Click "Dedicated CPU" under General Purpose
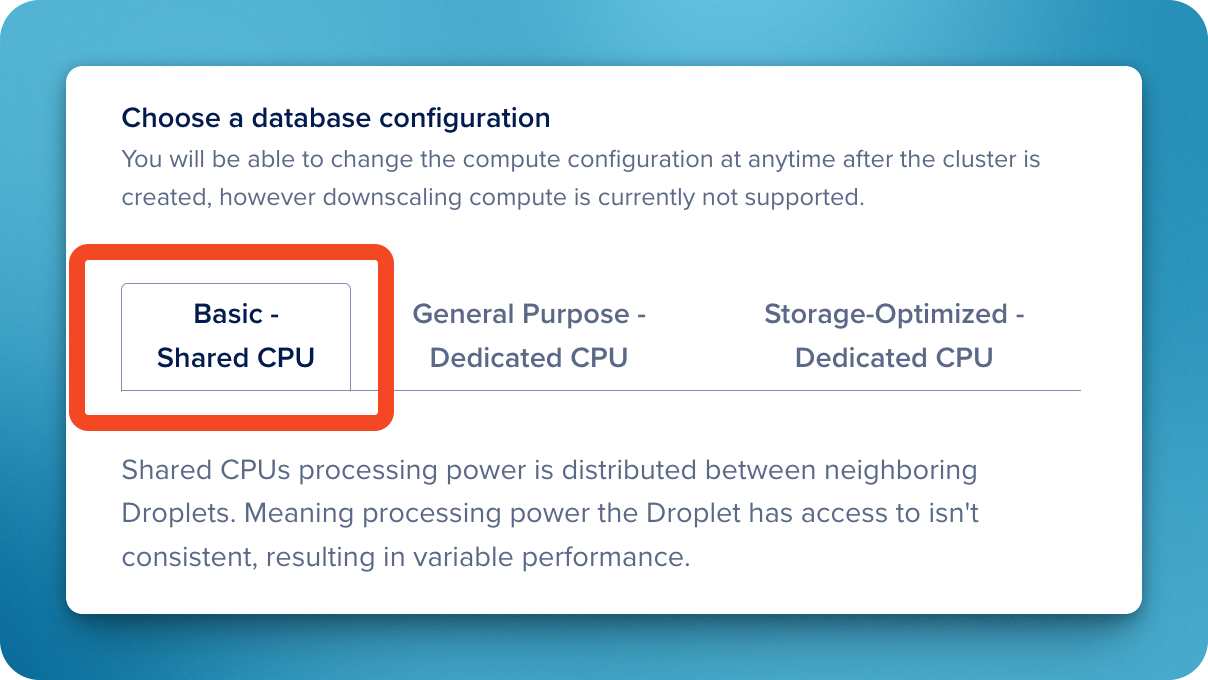This screenshot has width=1208, height=680. tap(529, 358)
